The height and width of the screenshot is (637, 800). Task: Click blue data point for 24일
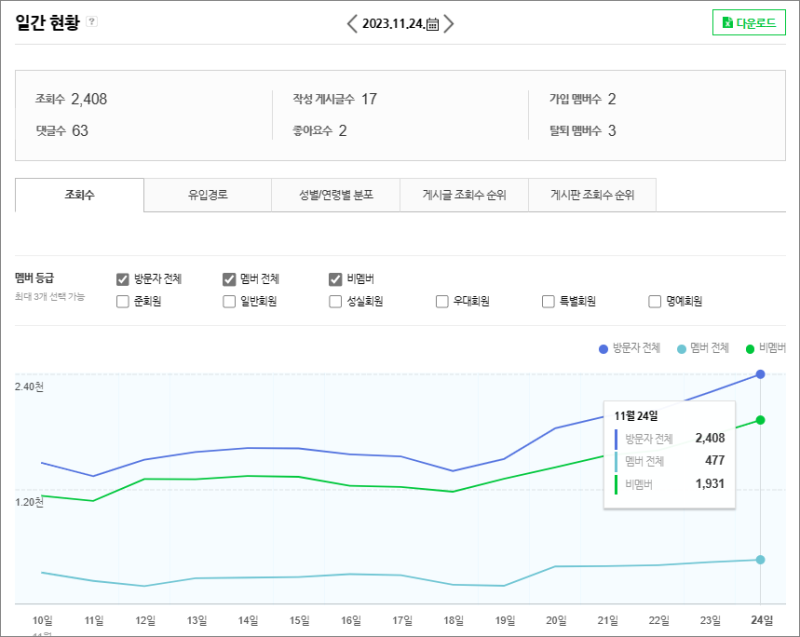click(x=760, y=374)
